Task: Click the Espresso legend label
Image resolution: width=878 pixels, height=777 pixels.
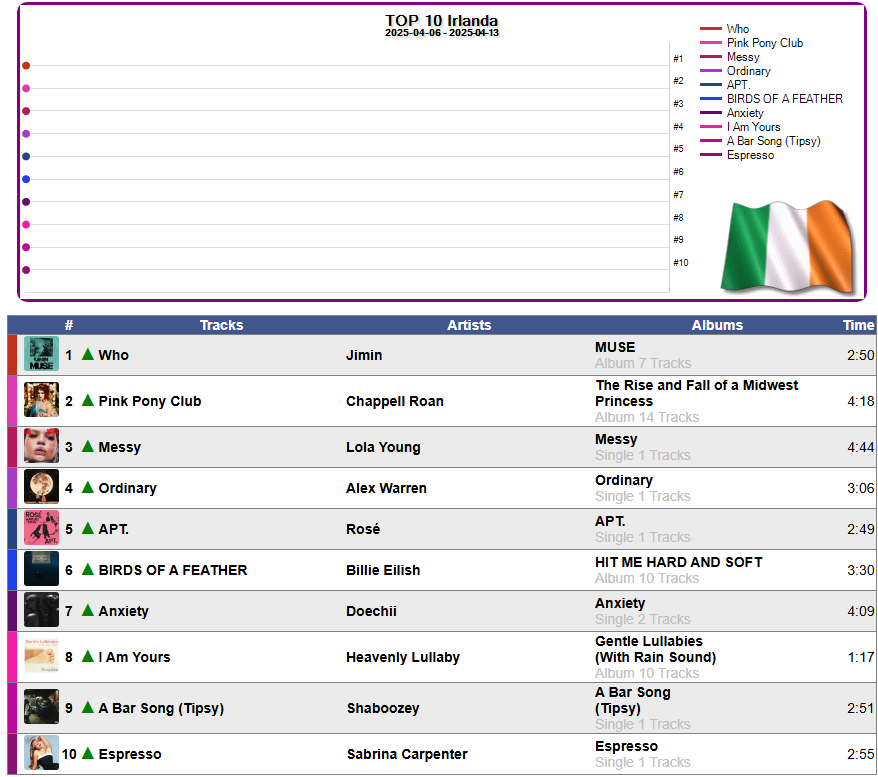Action: (750, 155)
